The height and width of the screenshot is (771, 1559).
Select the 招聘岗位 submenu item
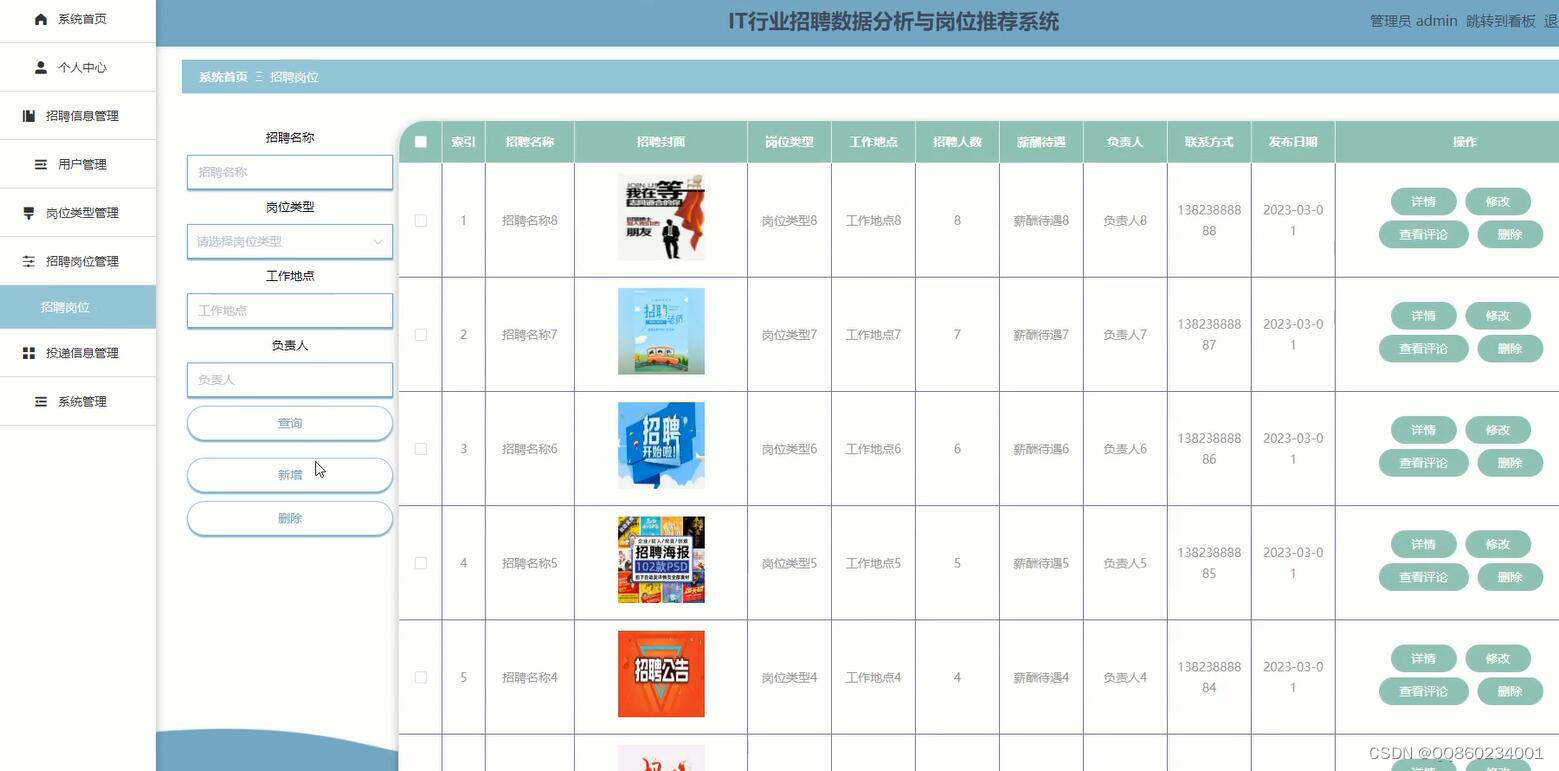[78, 307]
